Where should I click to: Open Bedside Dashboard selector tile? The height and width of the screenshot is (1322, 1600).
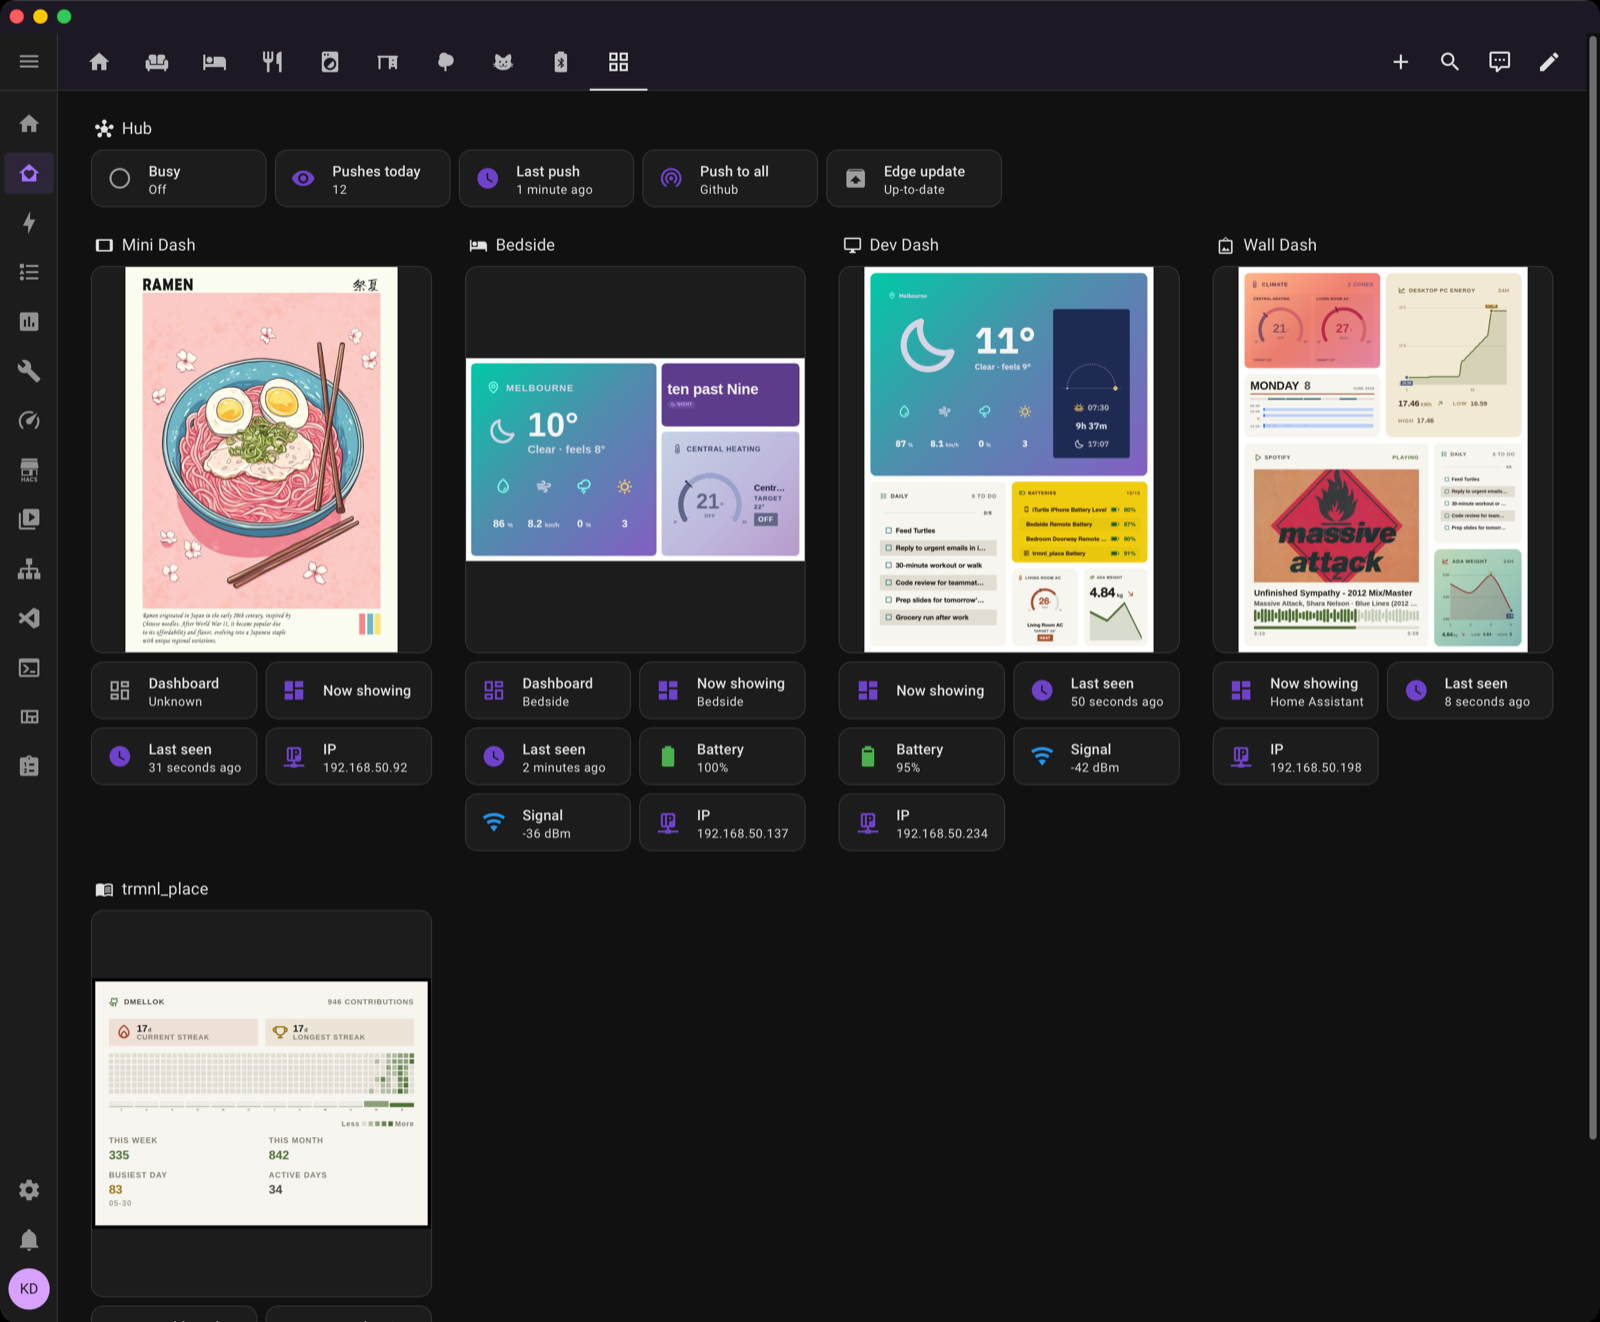click(548, 691)
